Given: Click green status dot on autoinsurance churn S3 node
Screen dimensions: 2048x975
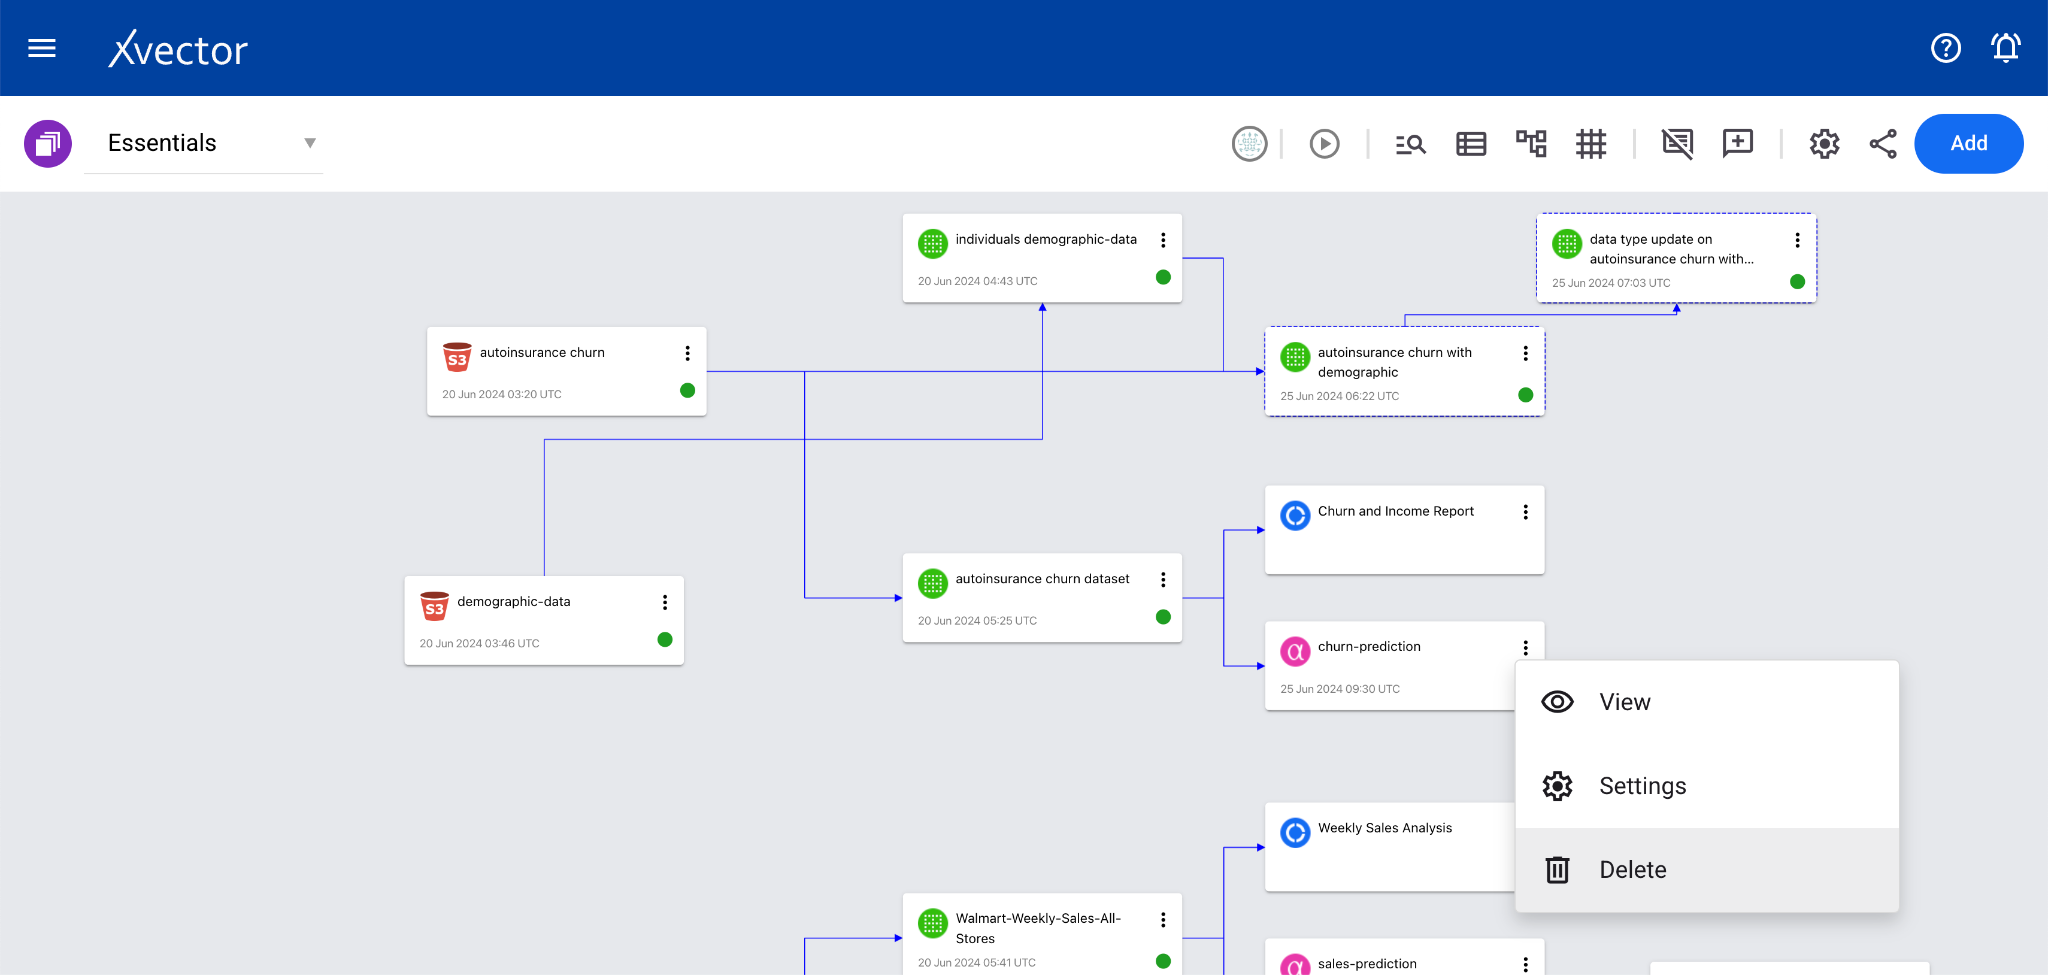Looking at the screenshot, I should point(687,390).
